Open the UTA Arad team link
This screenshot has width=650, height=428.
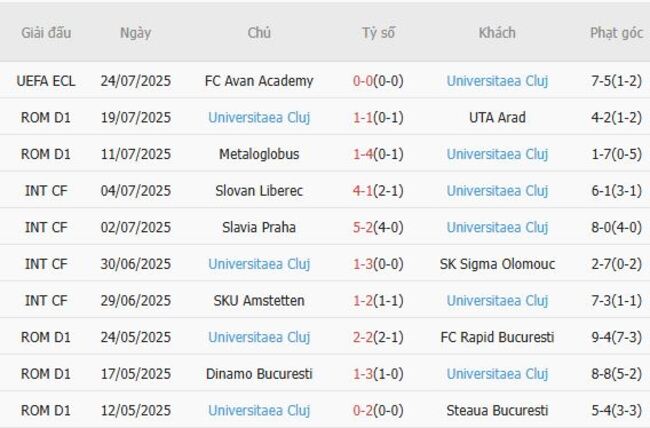click(x=497, y=117)
